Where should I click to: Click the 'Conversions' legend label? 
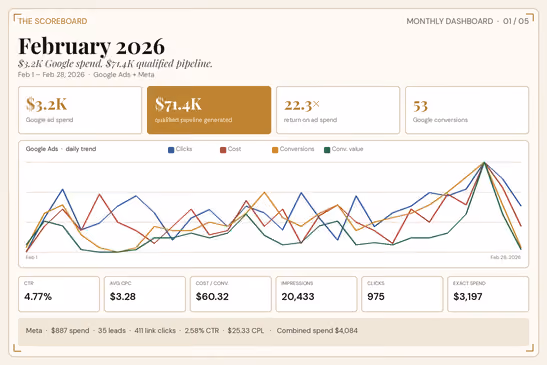pyautogui.click(x=297, y=149)
